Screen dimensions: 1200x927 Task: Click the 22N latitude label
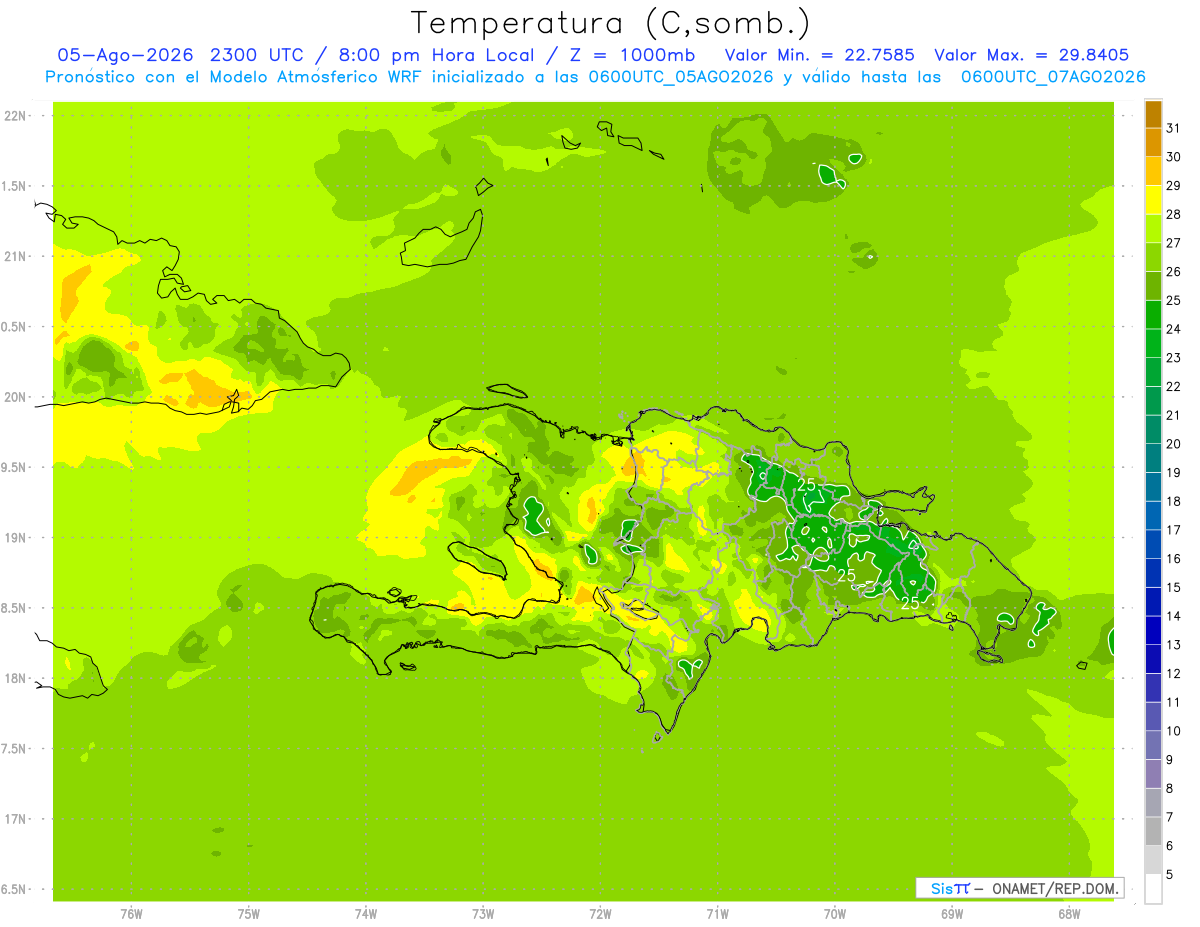tap(17, 116)
